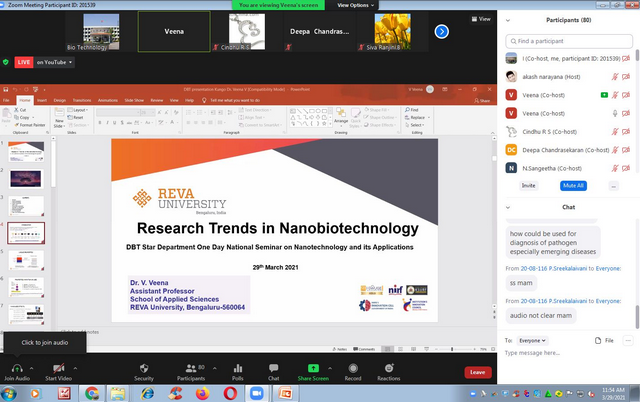Click the Format Painter tool
The width and height of the screenshot is (640, 402).
tap(30, 125)
